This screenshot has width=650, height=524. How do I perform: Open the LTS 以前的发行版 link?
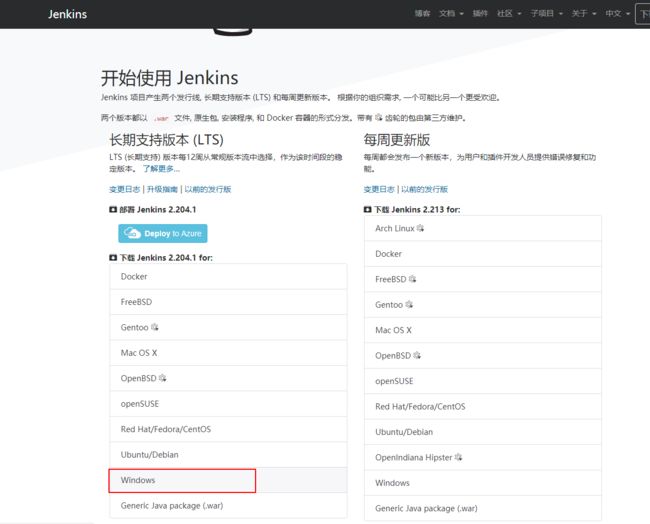click(x=208, y=189)
